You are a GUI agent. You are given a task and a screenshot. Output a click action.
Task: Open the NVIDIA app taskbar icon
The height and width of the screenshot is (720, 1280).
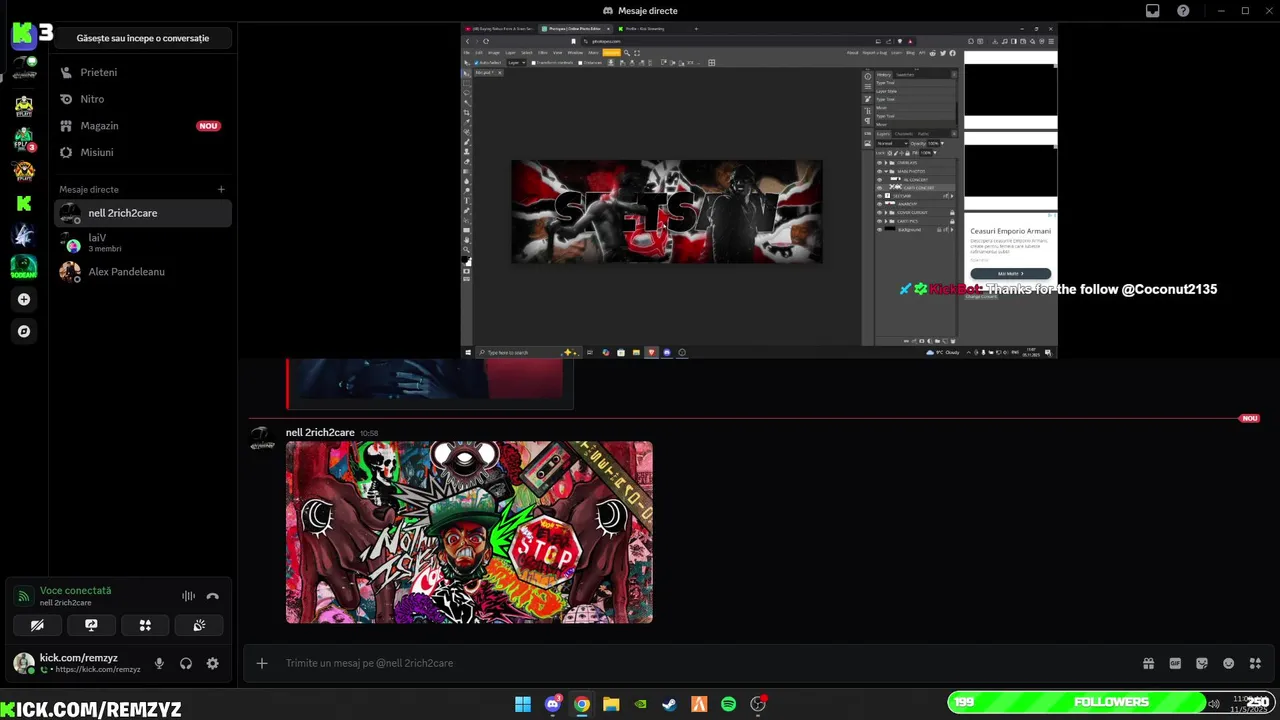641,704
